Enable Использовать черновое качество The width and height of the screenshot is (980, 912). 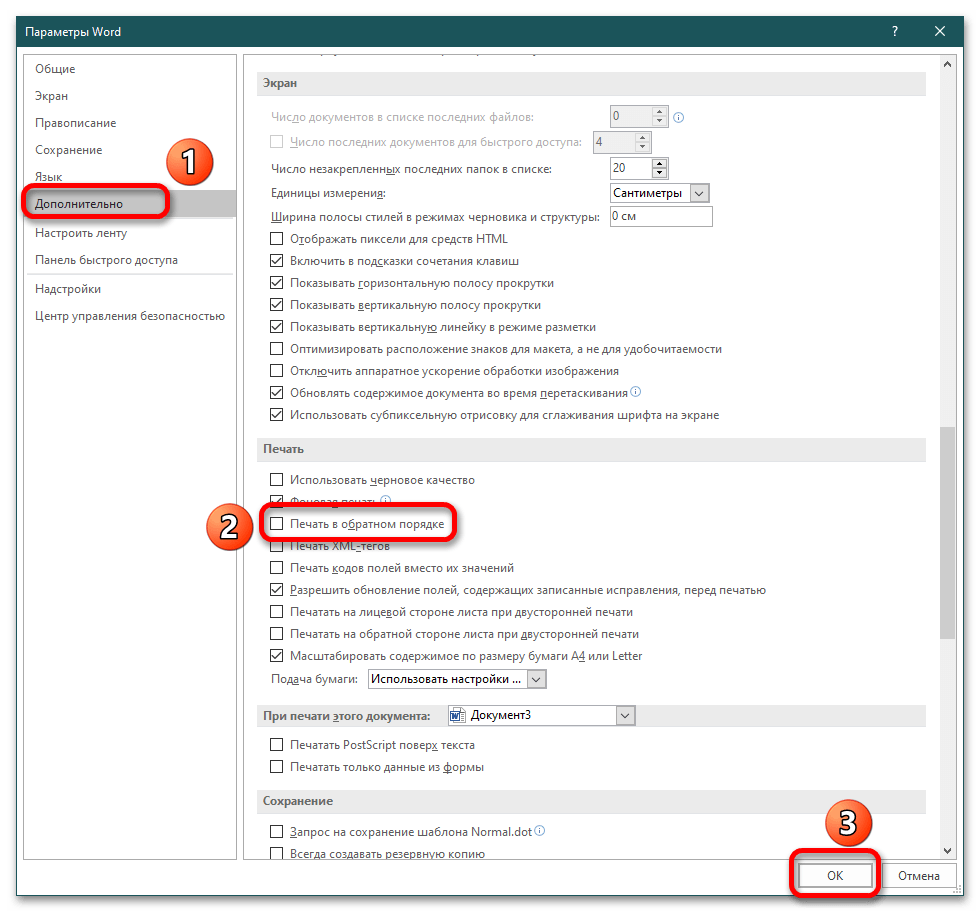pos(276,480)
